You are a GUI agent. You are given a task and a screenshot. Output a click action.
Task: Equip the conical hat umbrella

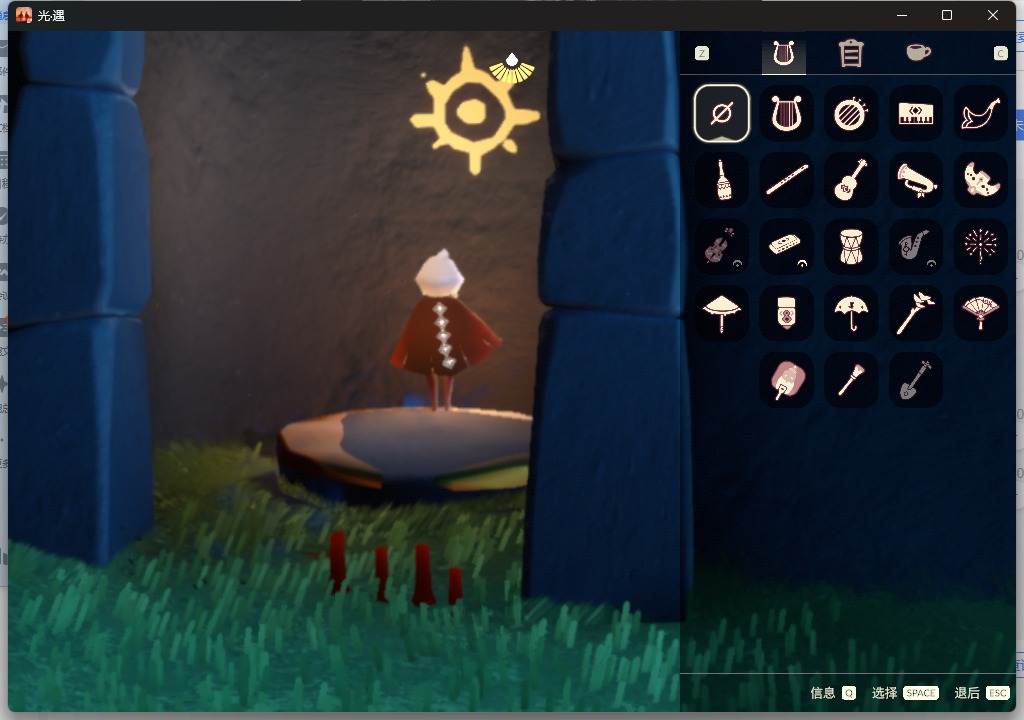[x=722, y=313]
